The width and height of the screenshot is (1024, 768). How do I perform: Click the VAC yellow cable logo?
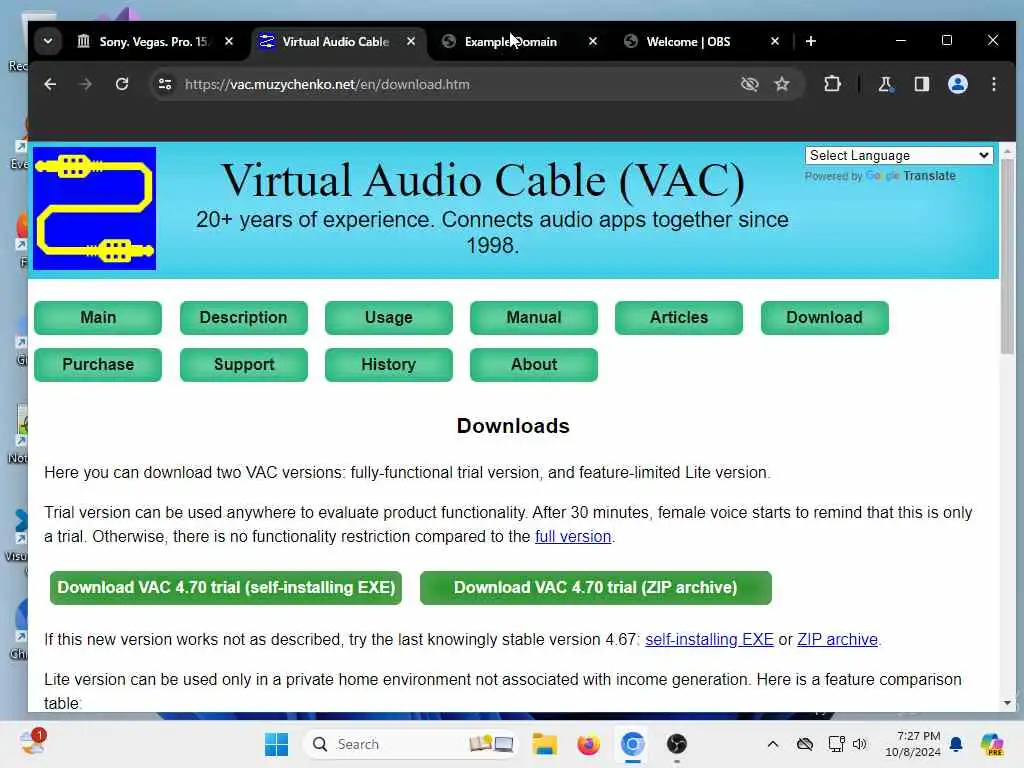(x=95, y=208)
